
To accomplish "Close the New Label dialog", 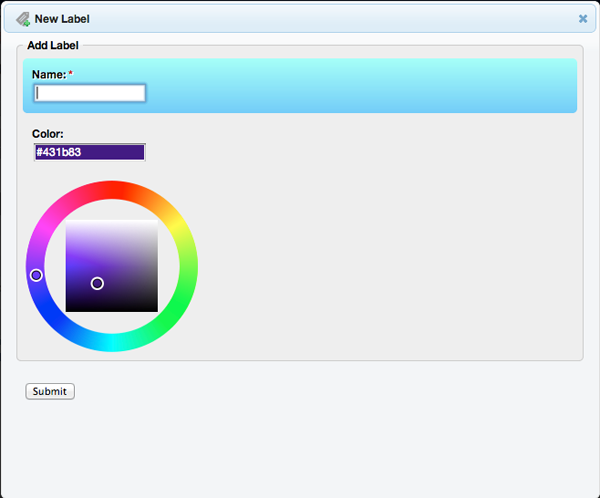I will pos(583,18).
